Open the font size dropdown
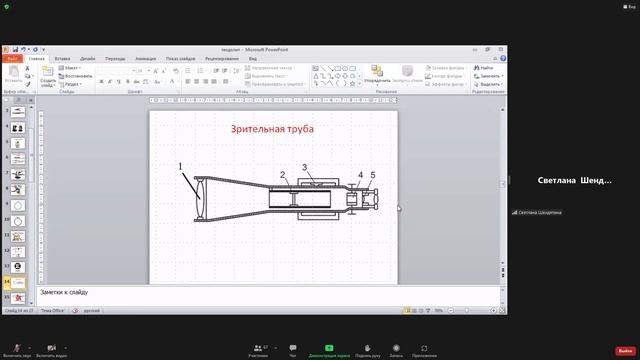Viewport: 640px width, 360px height. (149, 71)
